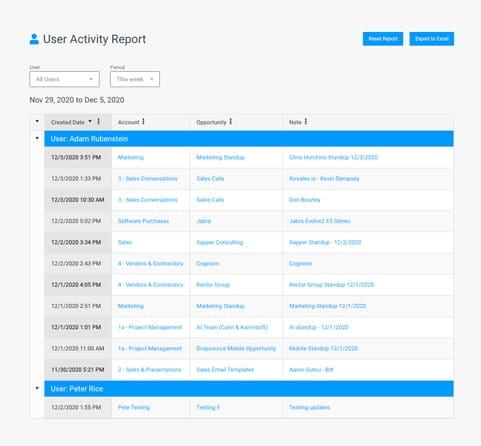Click the Export to Excel button

click(x=432, y=39)
